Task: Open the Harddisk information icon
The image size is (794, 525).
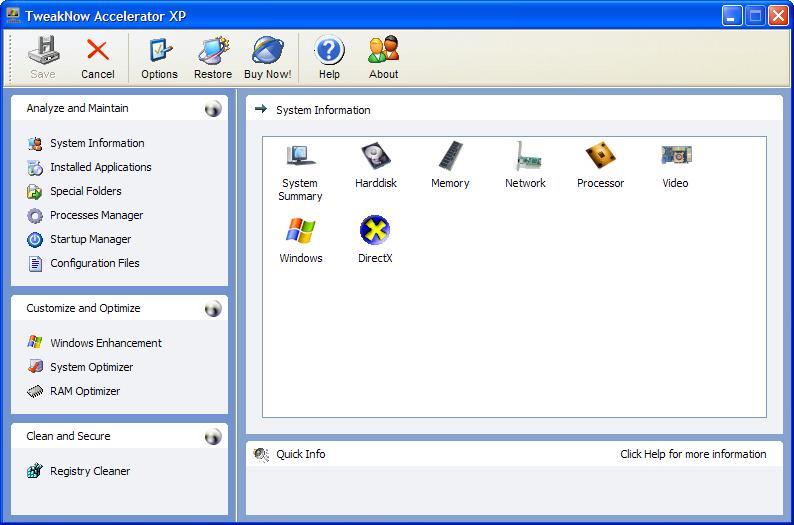Action: point(375,156)
